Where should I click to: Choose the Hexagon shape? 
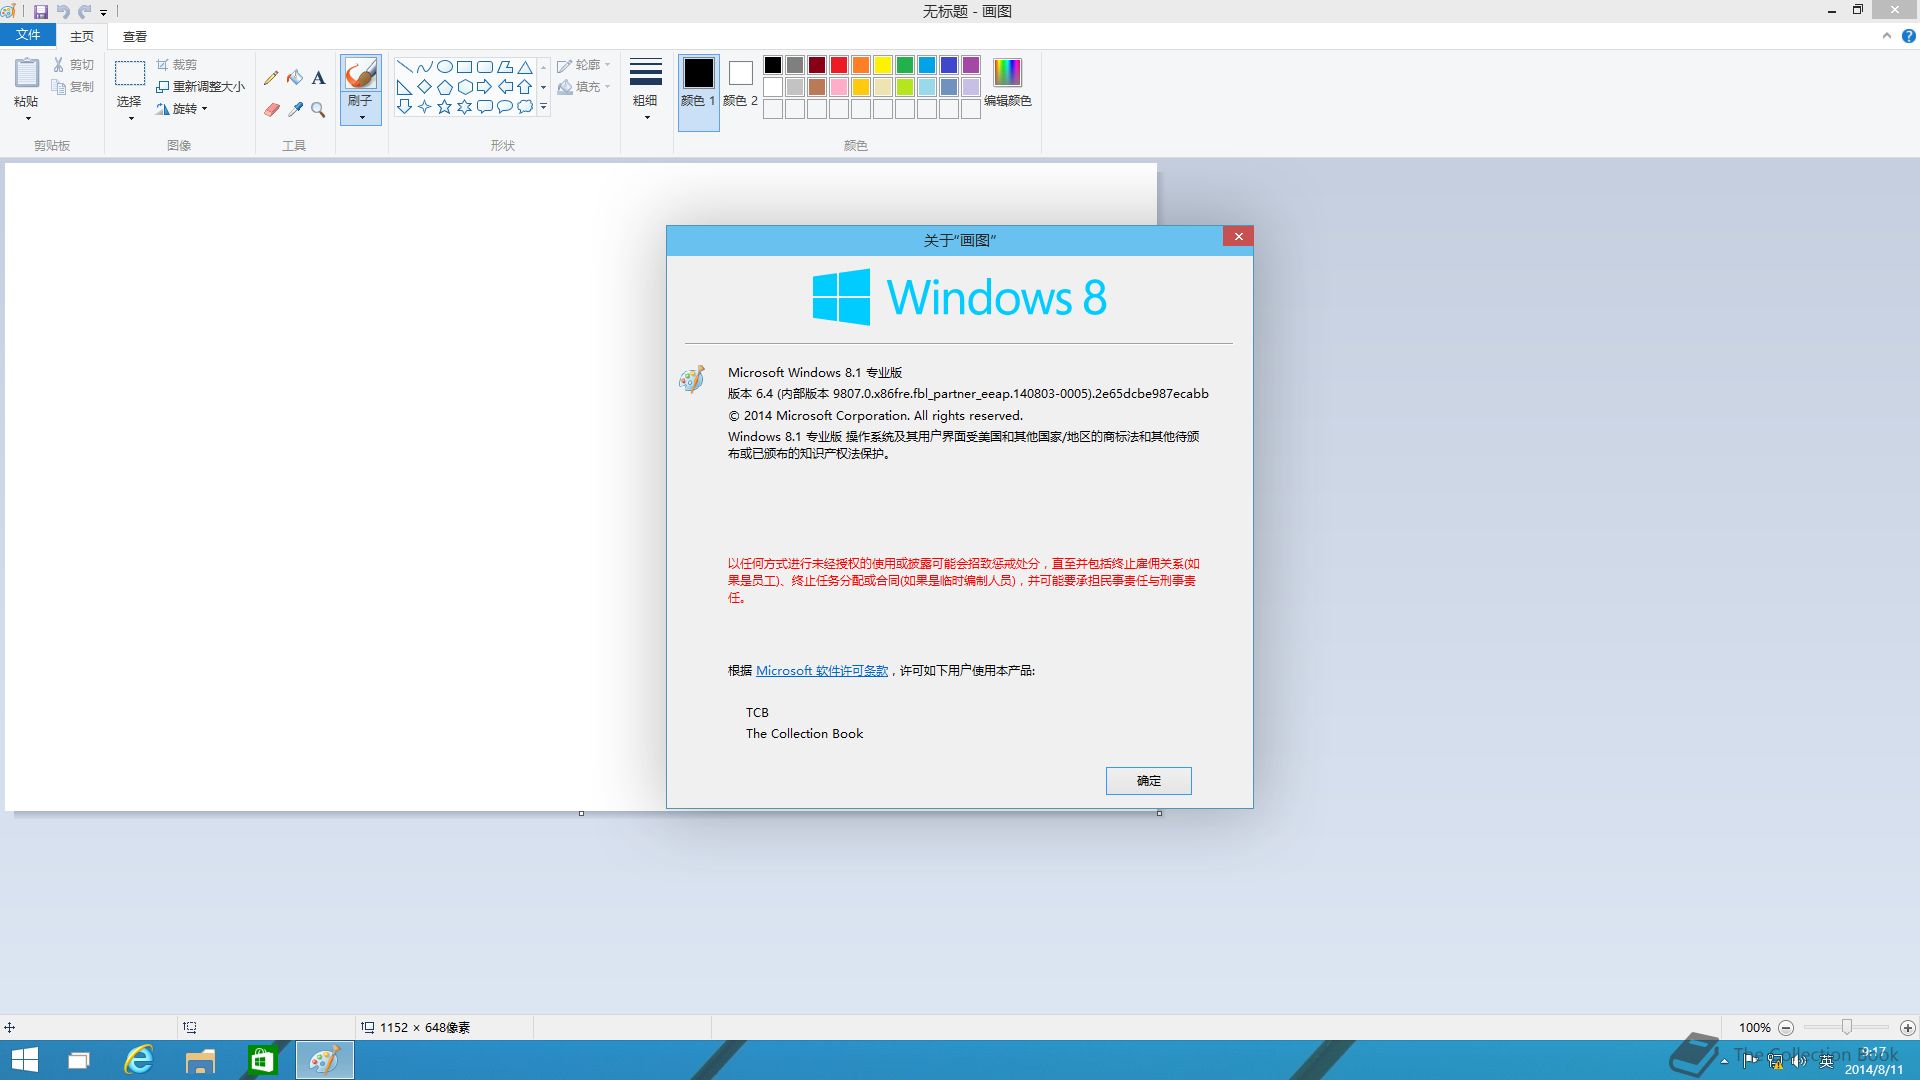coord(464,87)
